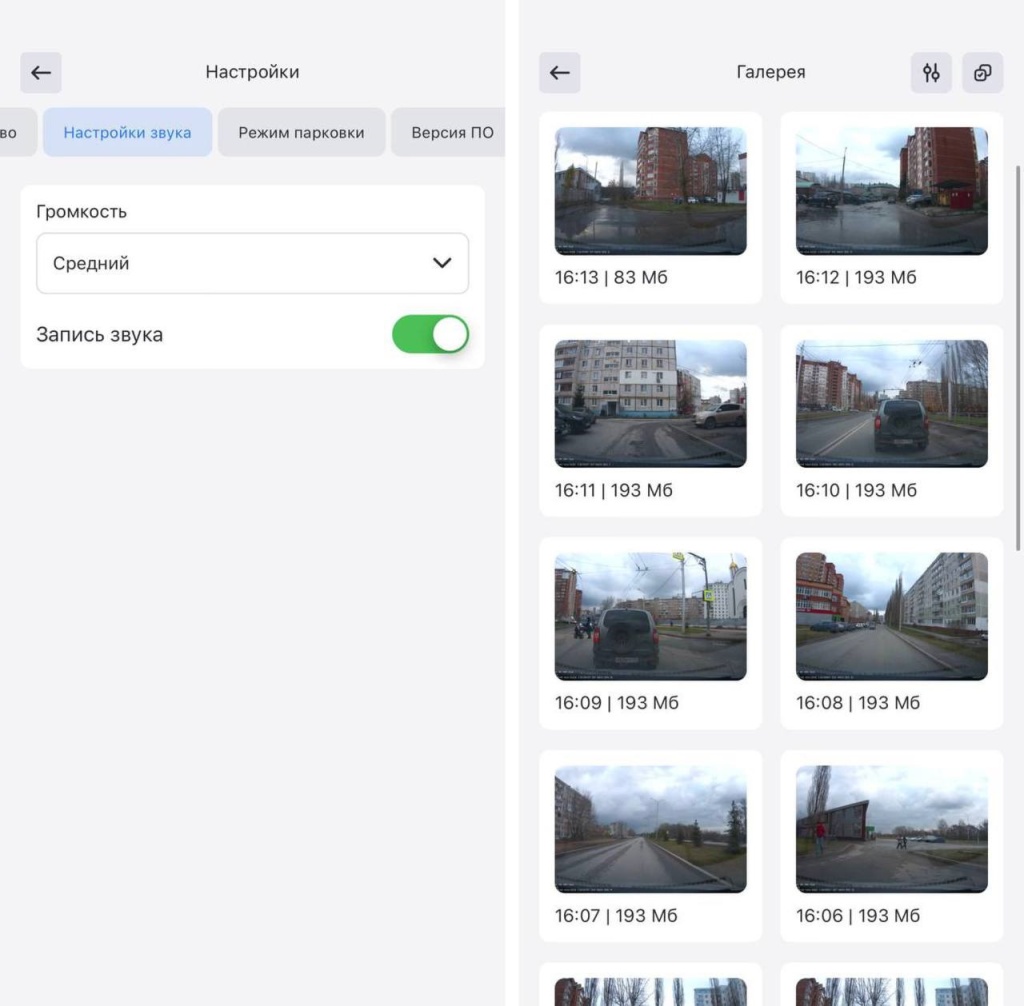Open the 16:13 video thumbnail, 83 Мб
The image size is (1024, 1006).
pyautogui.click(x=650, y=191)
